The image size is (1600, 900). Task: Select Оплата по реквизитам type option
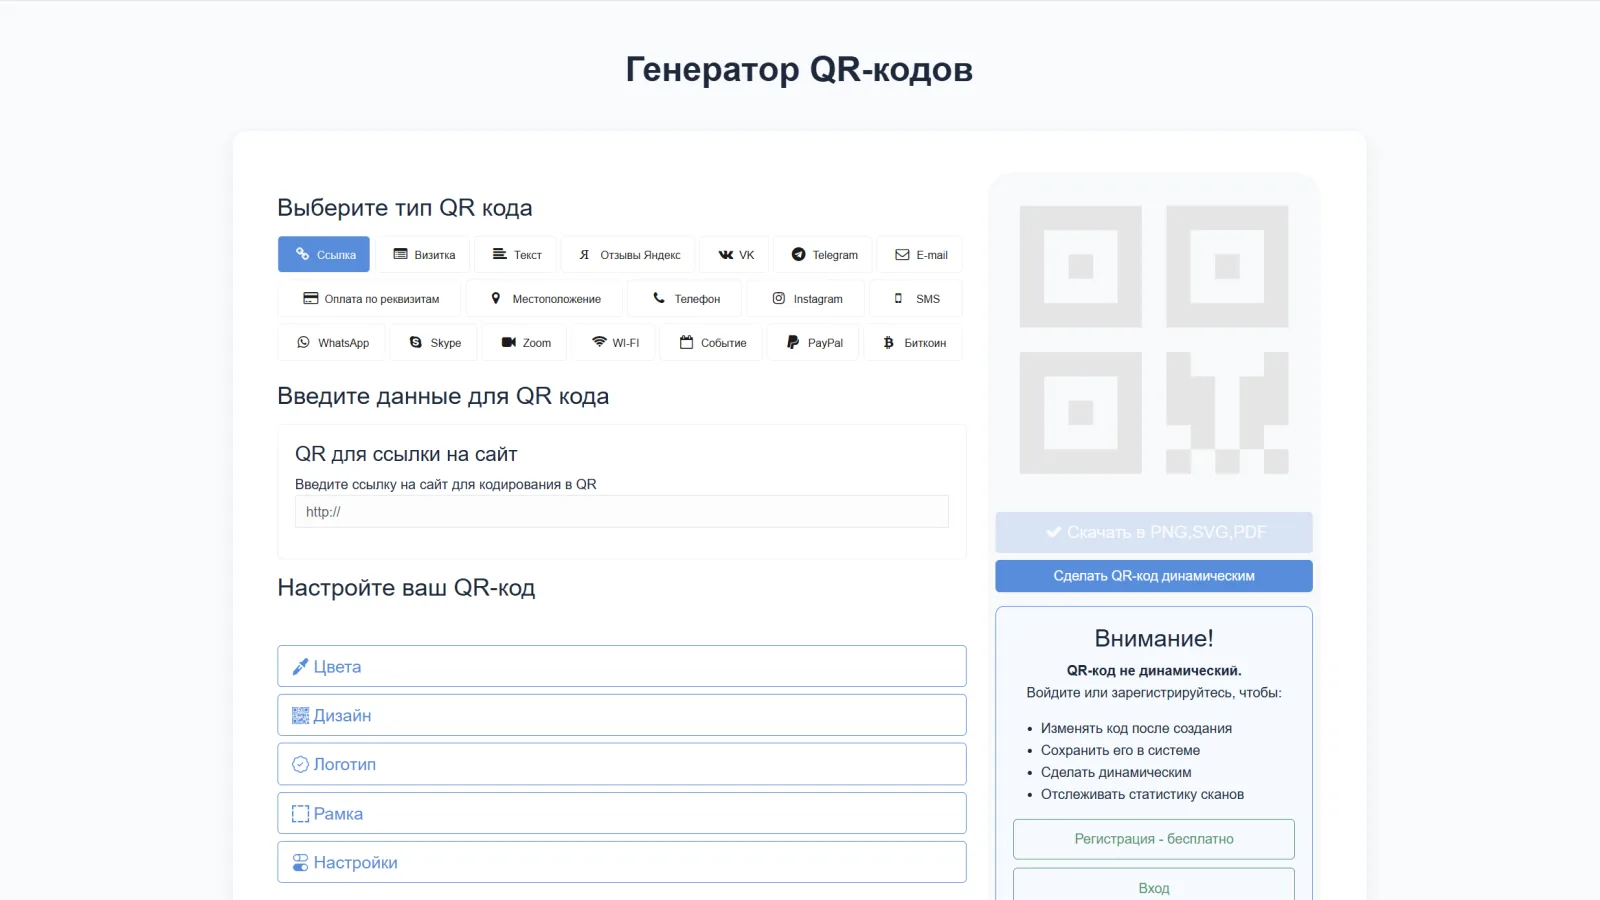tap(368, 298)
